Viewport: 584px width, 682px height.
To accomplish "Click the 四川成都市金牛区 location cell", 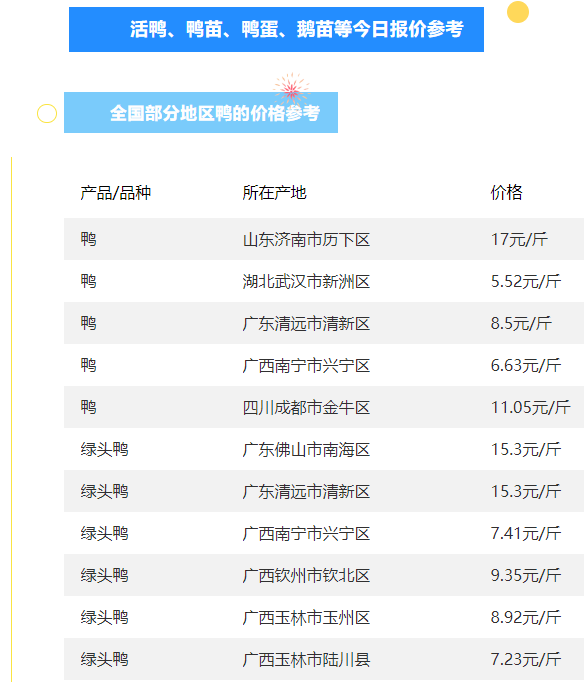I will coord(306,408).
